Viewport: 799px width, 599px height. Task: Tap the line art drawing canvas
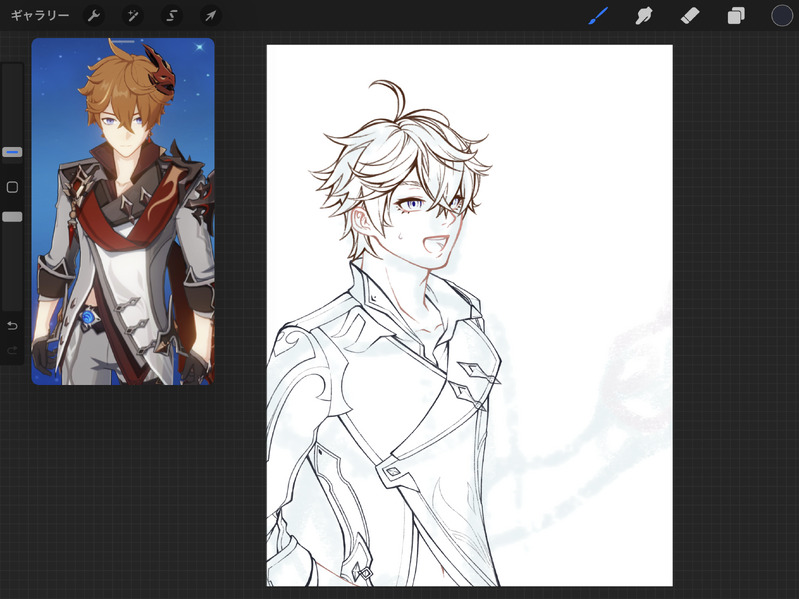click(469, 315)
